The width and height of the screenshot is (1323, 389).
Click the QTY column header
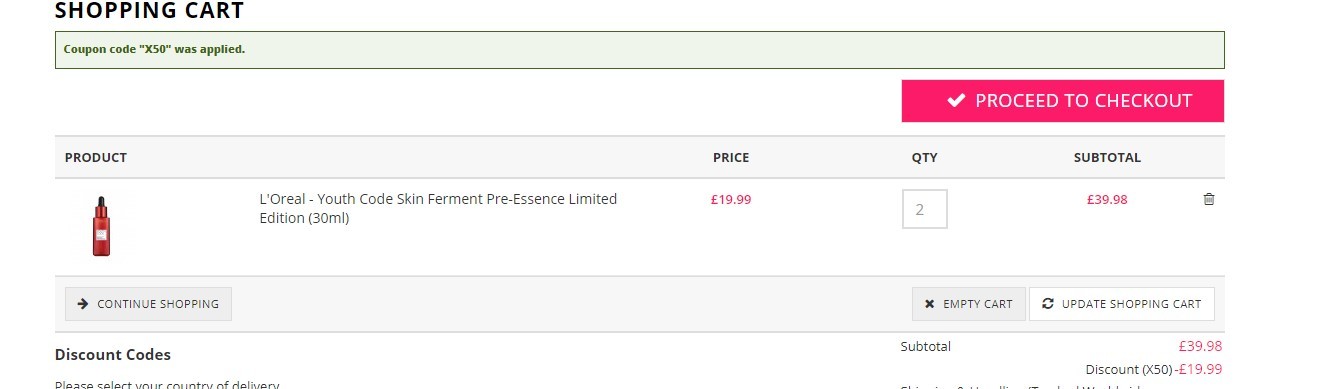[925, 158]
